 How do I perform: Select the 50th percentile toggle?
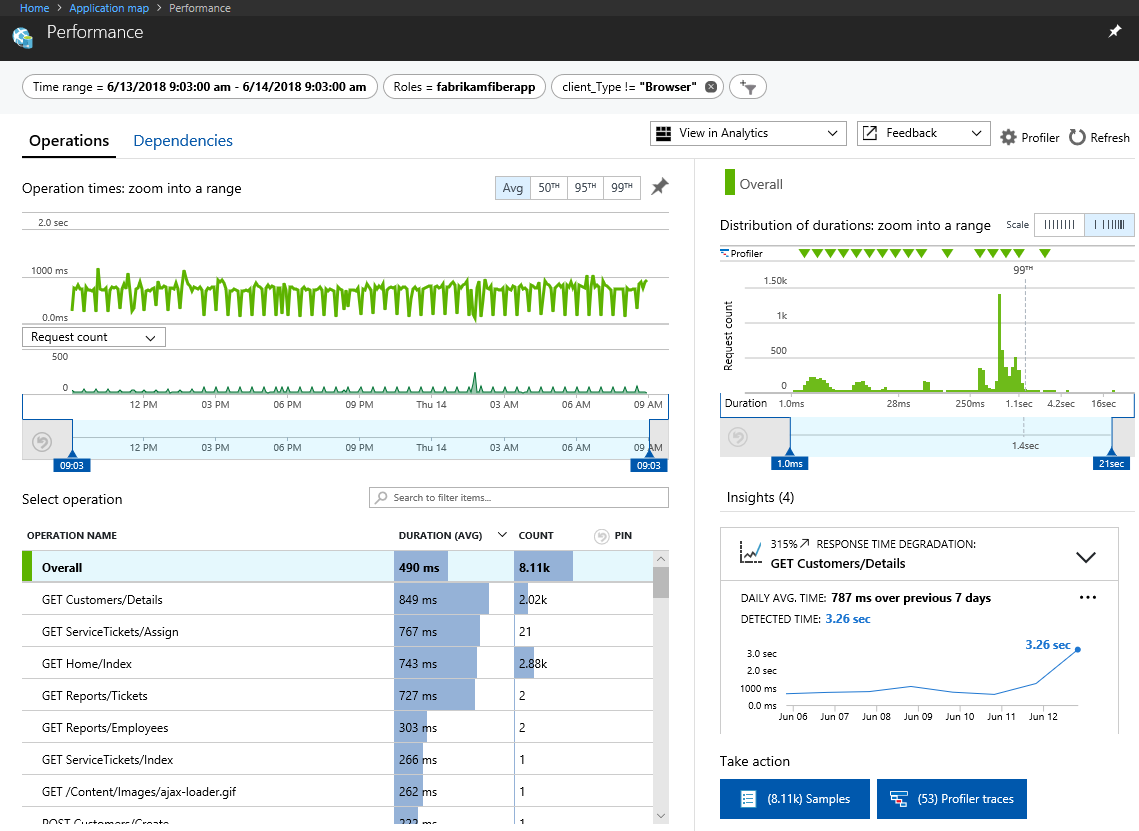pyautogui.click(x=550, y=188)
